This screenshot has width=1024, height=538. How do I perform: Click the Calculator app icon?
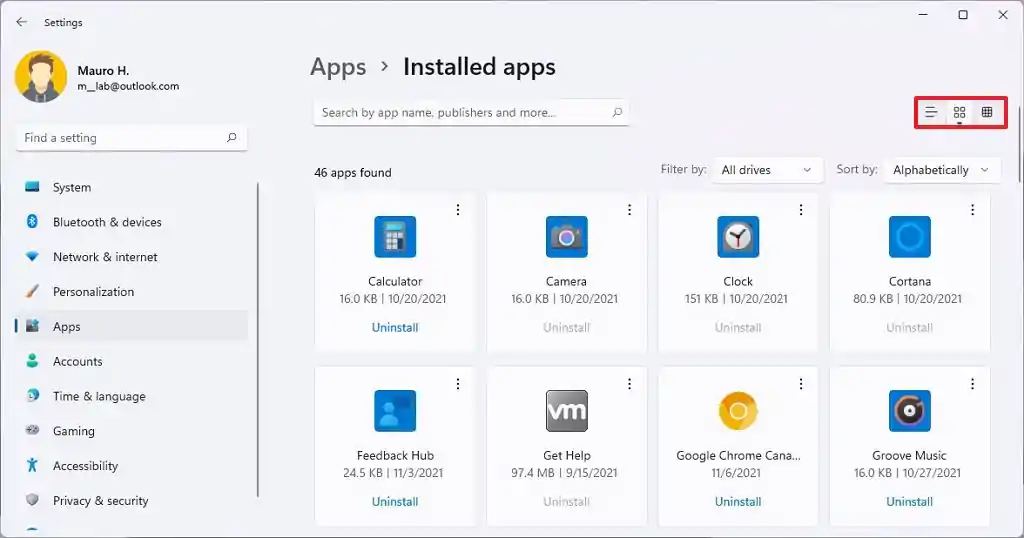click(x=395, y=237)
